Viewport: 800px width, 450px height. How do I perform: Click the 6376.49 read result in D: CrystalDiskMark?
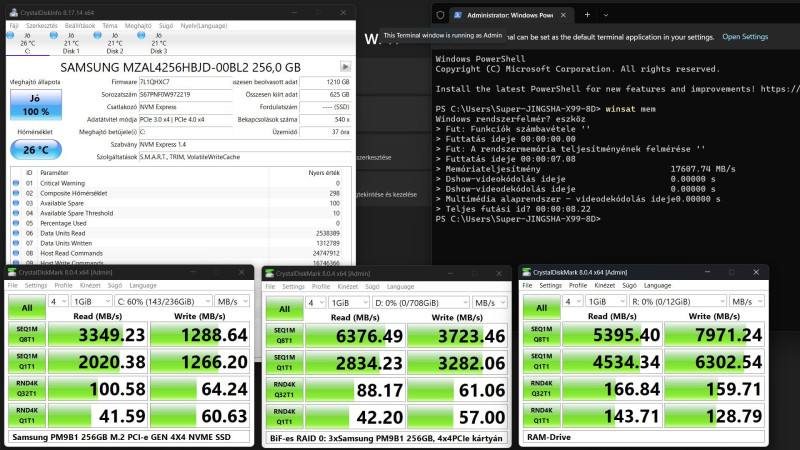click(355, 336)
